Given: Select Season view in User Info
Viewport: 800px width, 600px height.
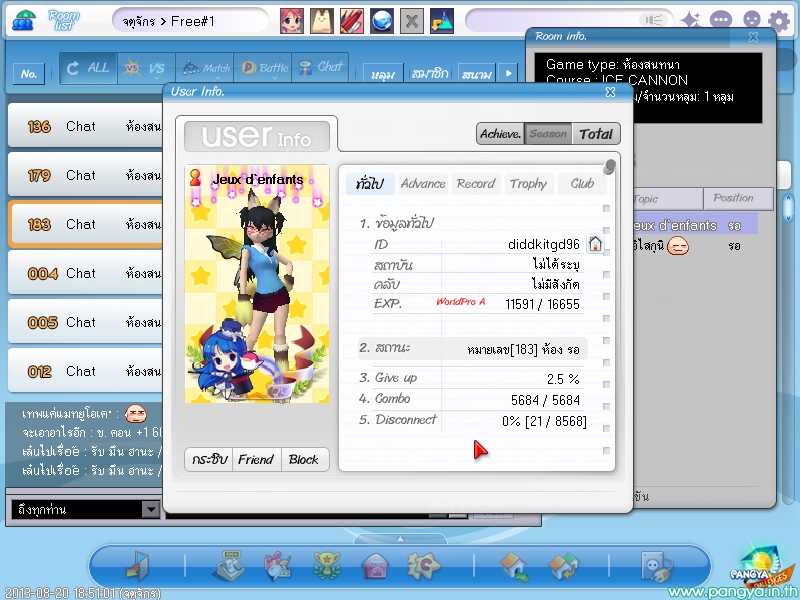Looking at the screenshot, I should (x=548, y=134).
